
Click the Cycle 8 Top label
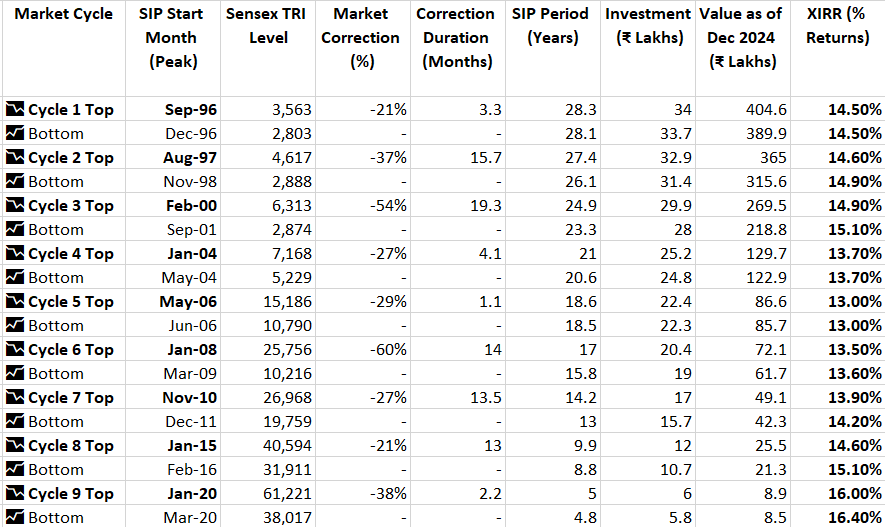point(70,445)
